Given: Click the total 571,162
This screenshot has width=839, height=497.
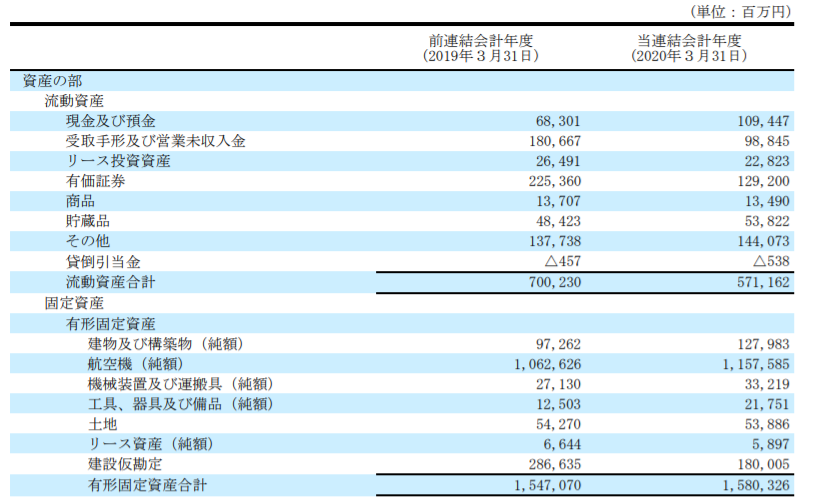Looking at the screenshot, I should 763,282.
